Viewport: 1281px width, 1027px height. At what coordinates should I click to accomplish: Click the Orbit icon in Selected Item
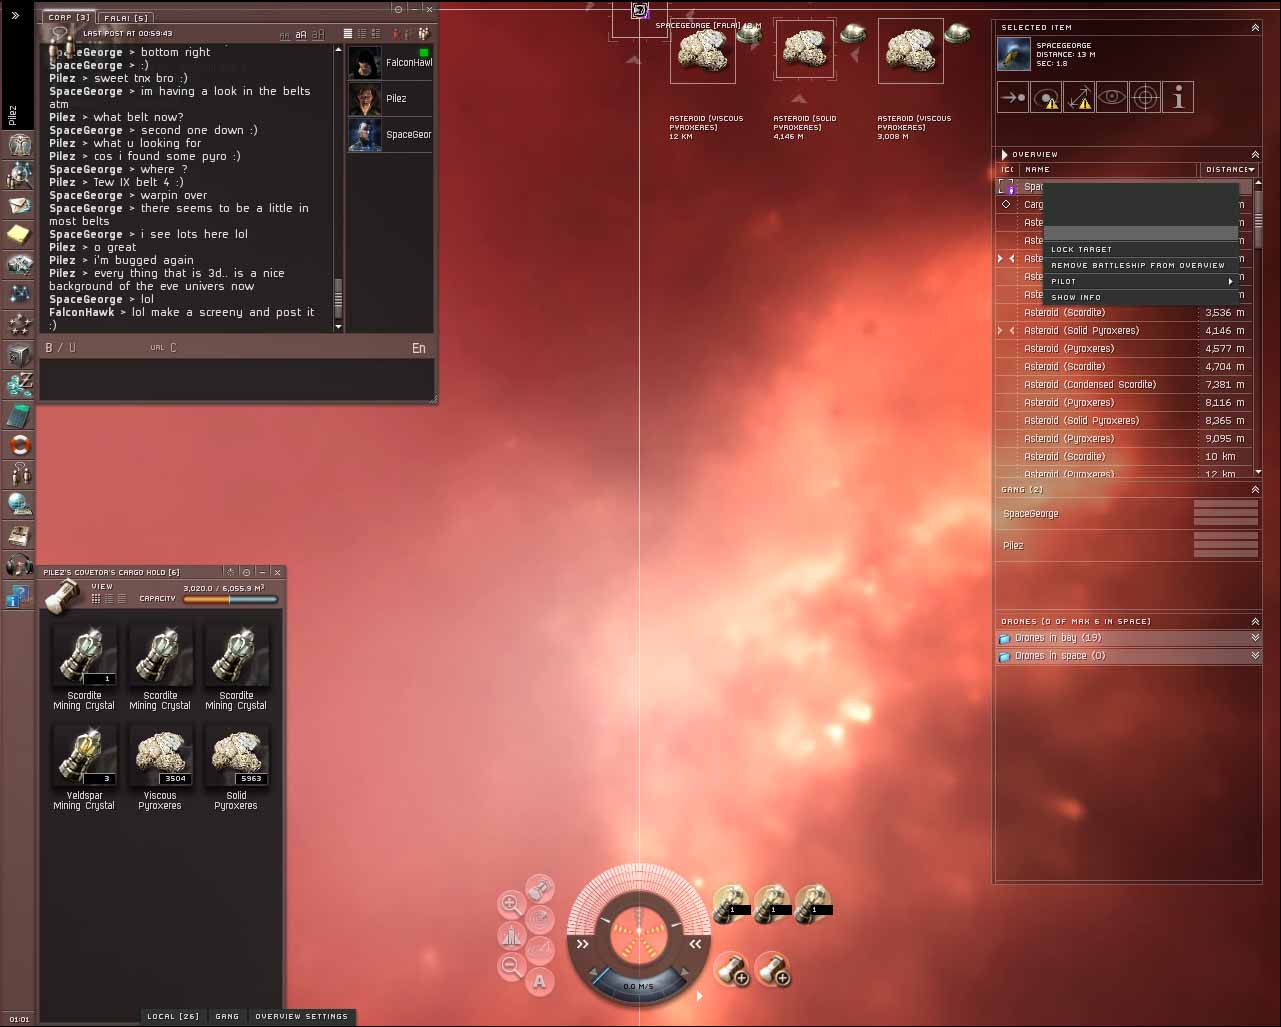(1046, 97)
